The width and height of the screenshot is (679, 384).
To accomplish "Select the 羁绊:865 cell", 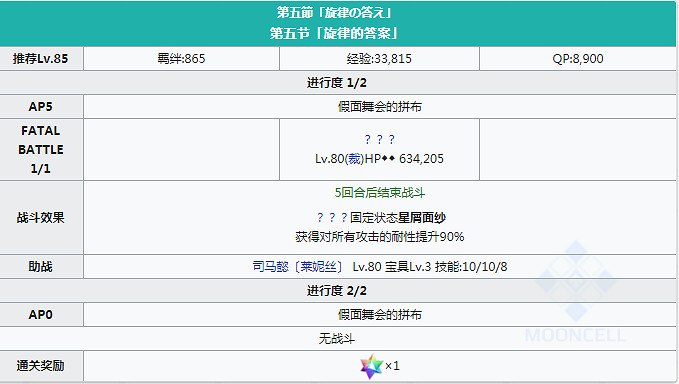I will (181, 58).
